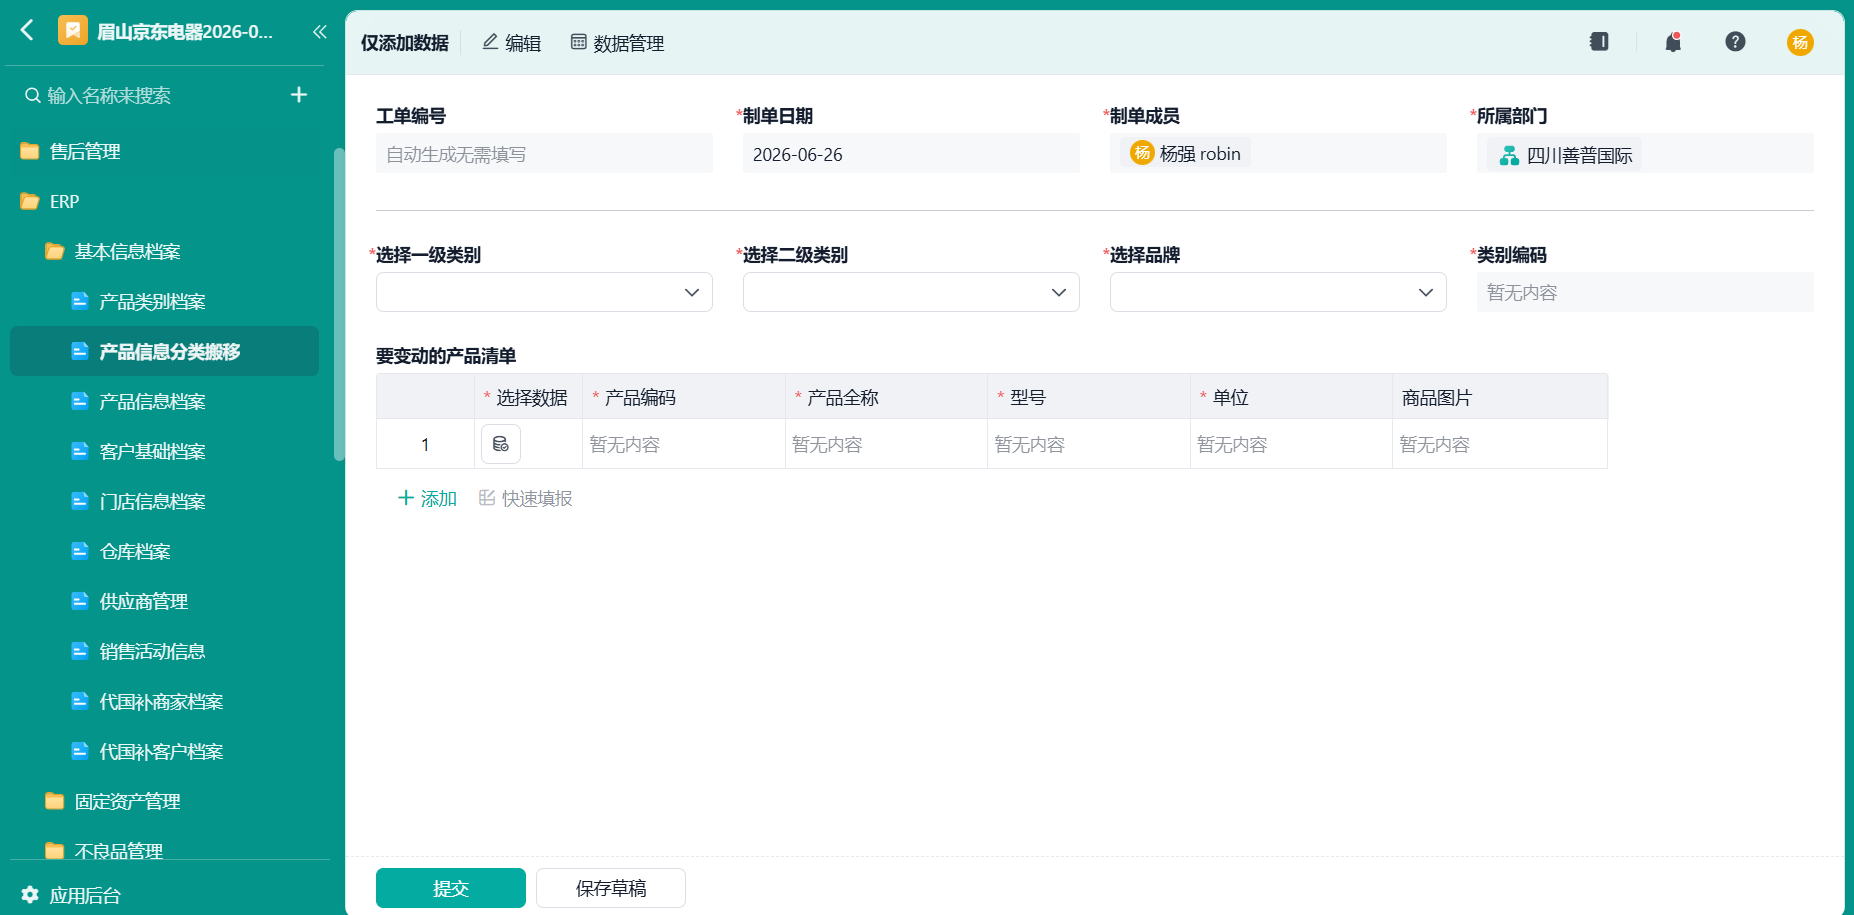Click the sidebar vertical scrollbar
The image size is (1854, 915).
coord(339,305)
